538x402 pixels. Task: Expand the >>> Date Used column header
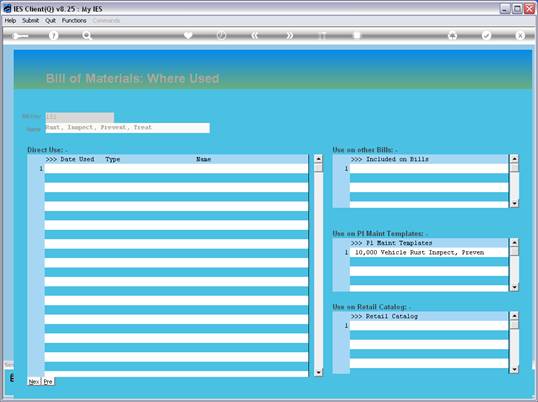[x=70, y=159]
